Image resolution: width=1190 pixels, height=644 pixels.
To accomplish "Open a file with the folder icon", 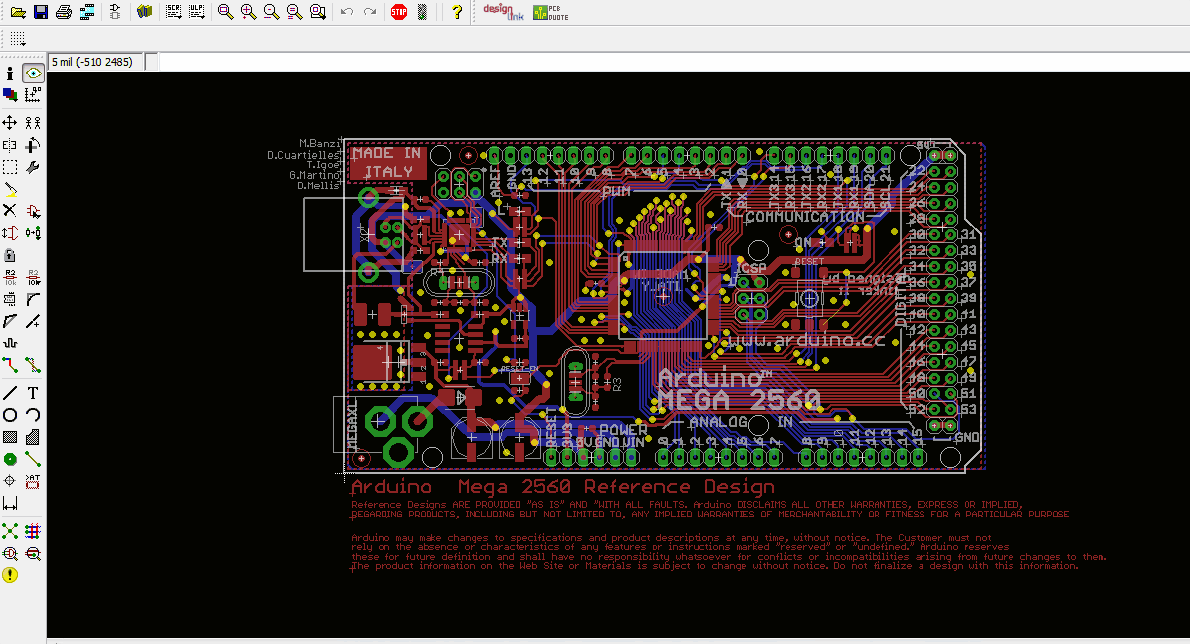I will pos(18,12).
